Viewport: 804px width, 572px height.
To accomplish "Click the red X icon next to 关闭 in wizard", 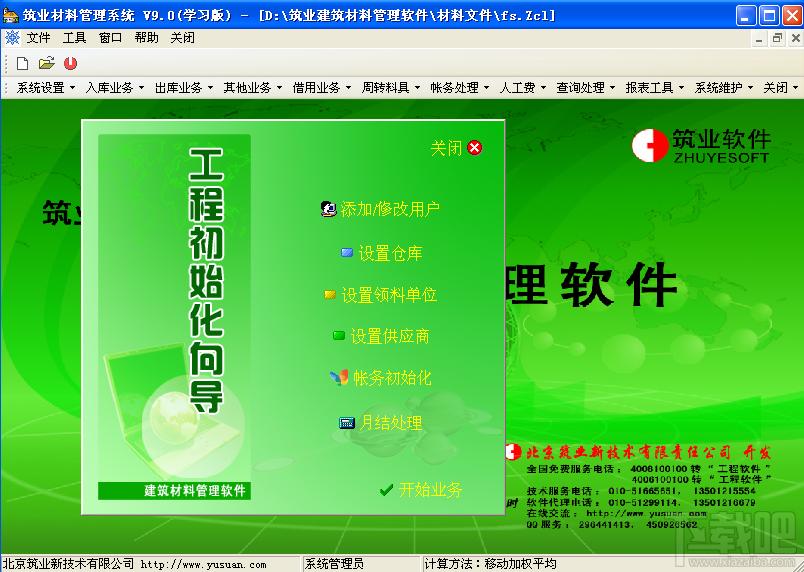I will (475, 148).
